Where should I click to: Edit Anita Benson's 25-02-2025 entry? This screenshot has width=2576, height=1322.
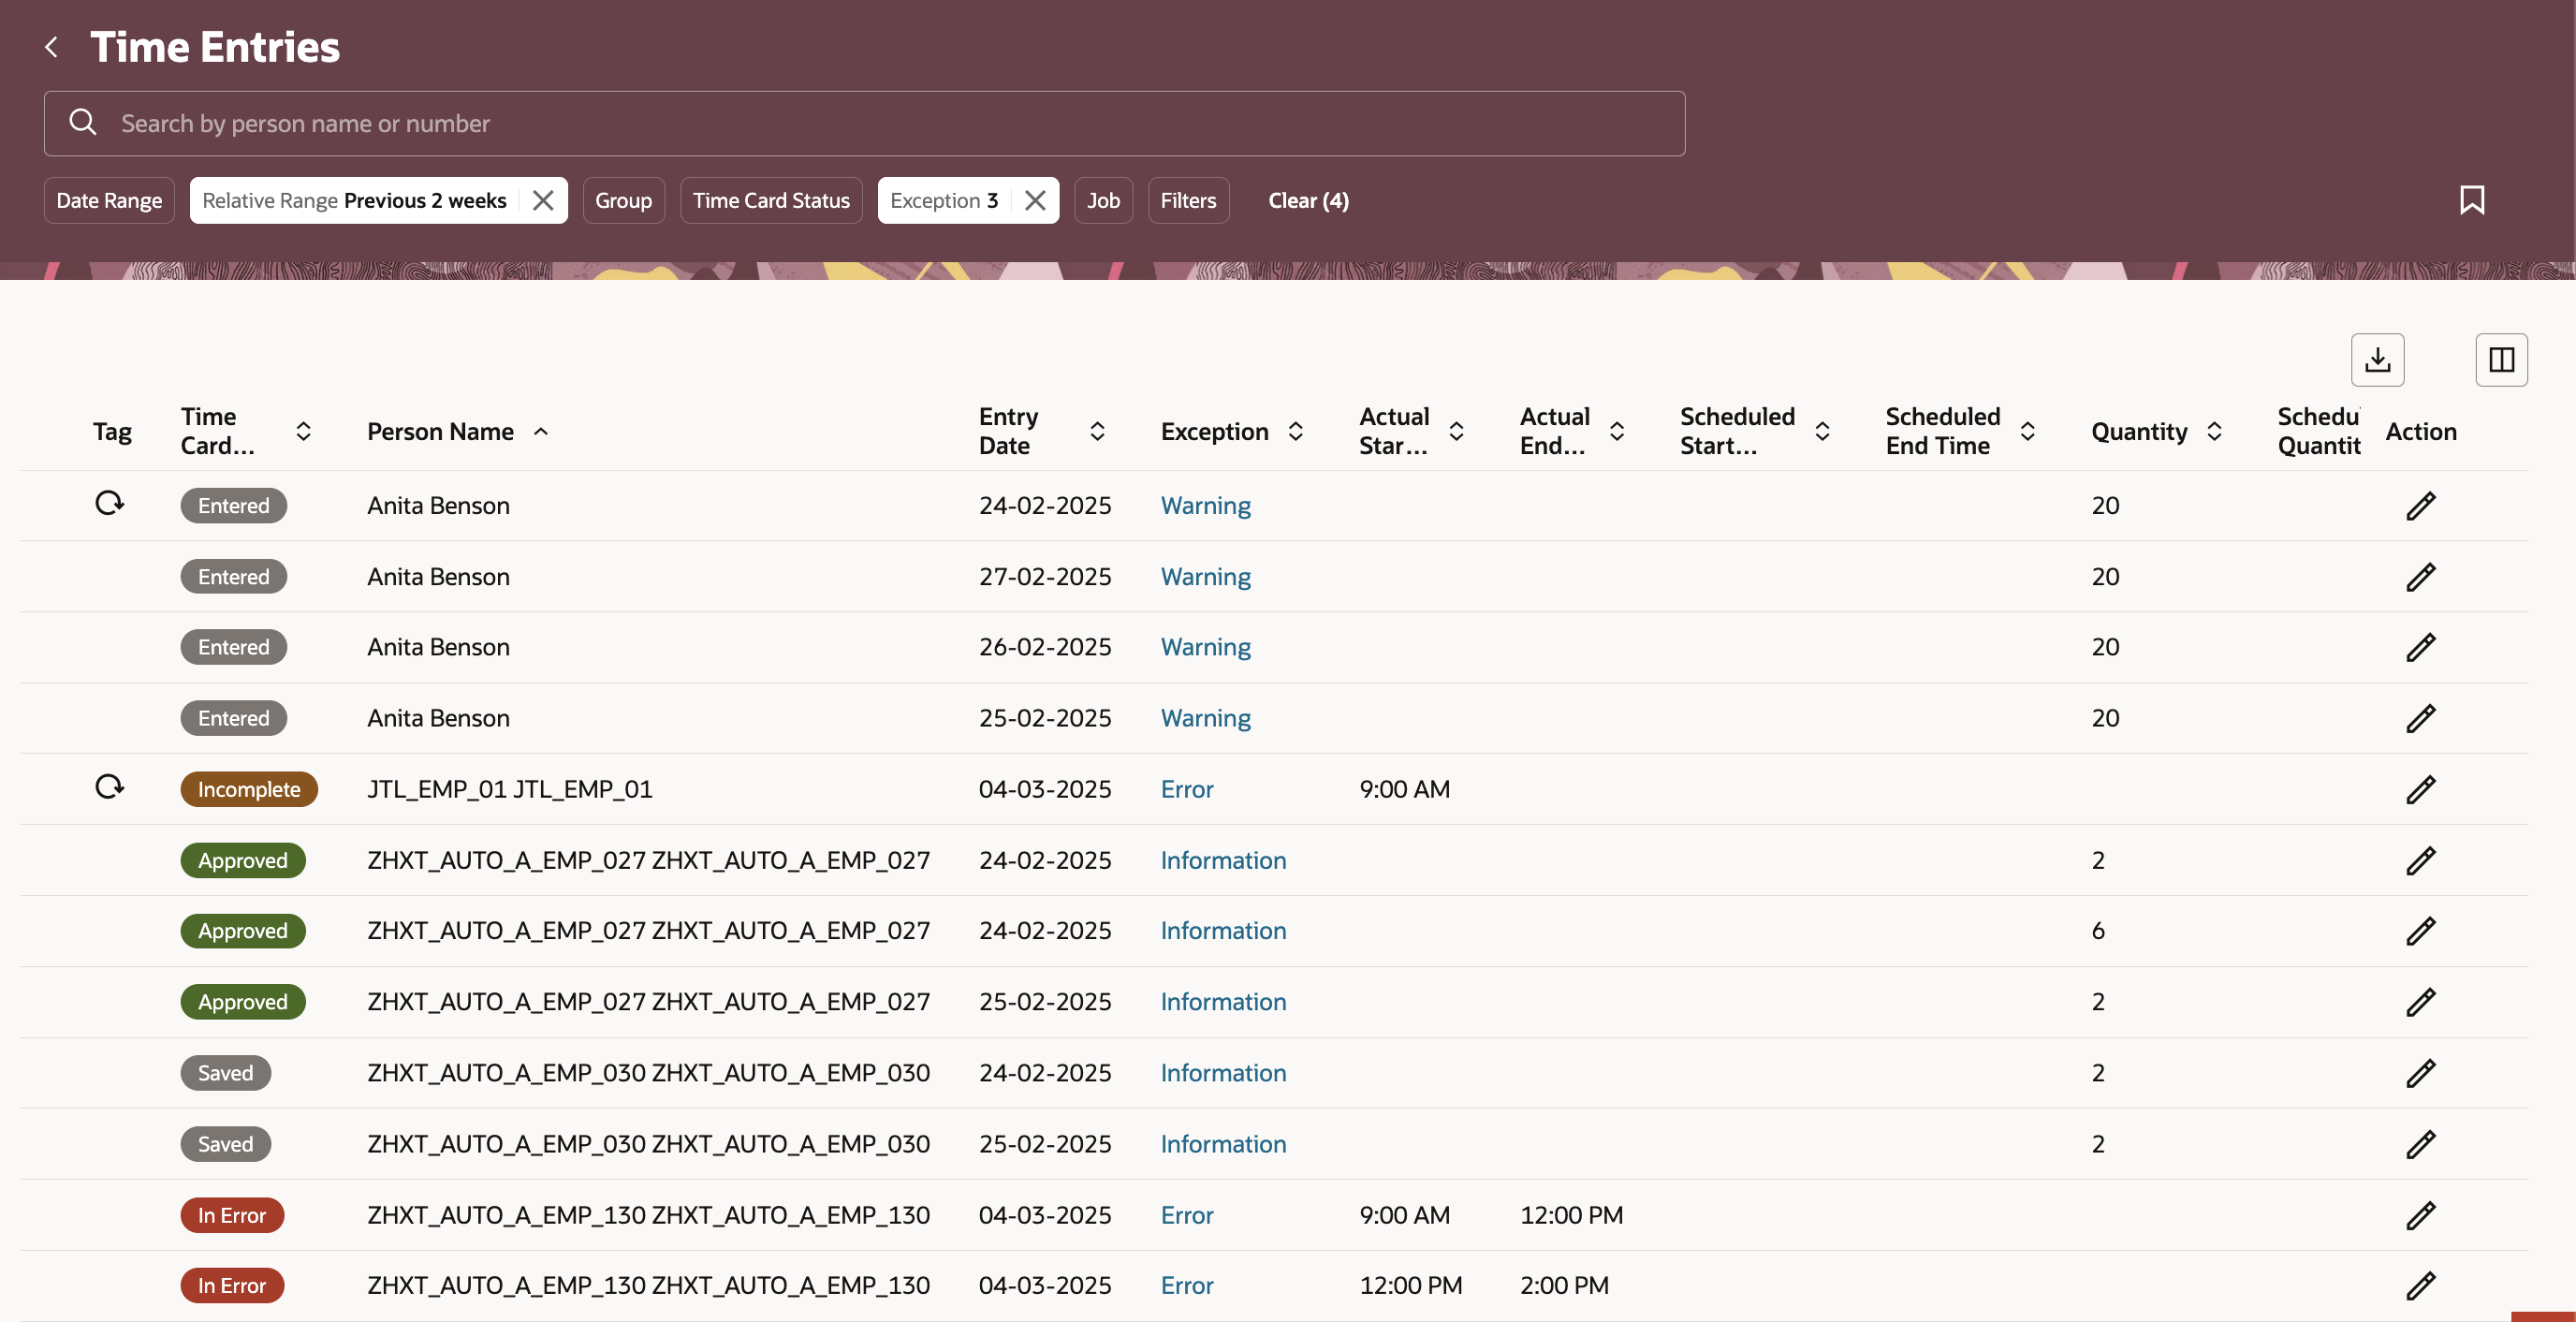pyautogui.click(x=2421, y=718)
